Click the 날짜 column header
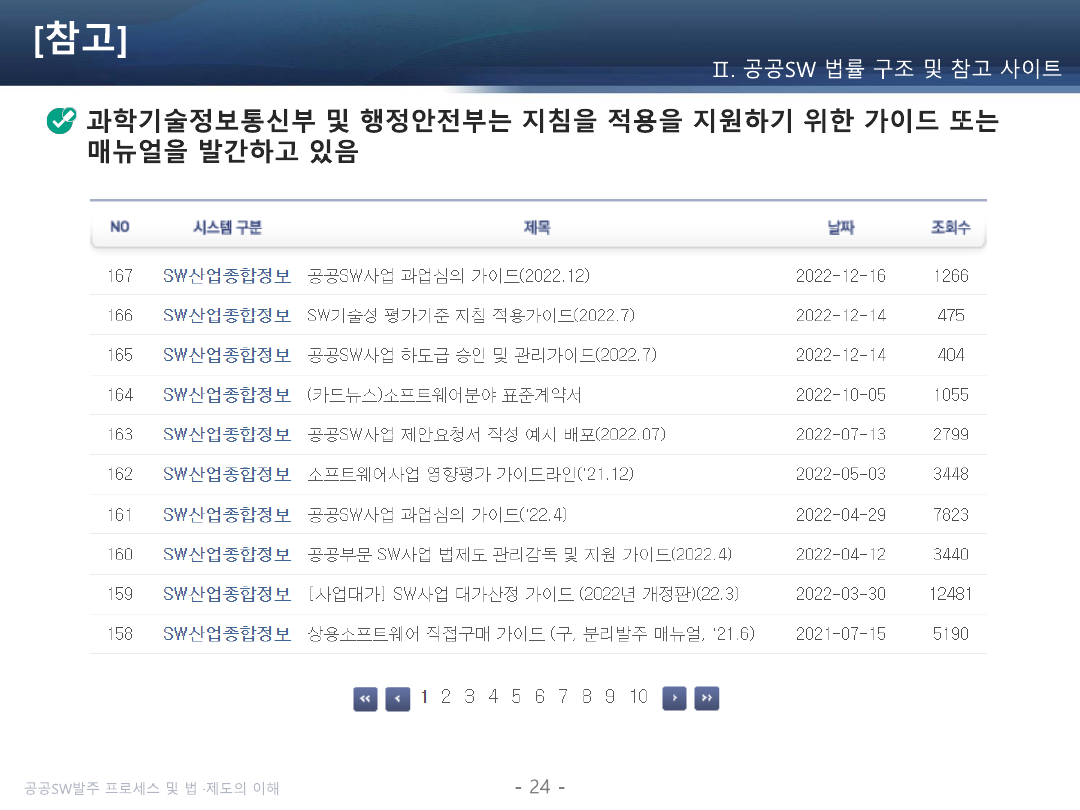The height and width of the screenshot is (810, 1080). (840, 228)
